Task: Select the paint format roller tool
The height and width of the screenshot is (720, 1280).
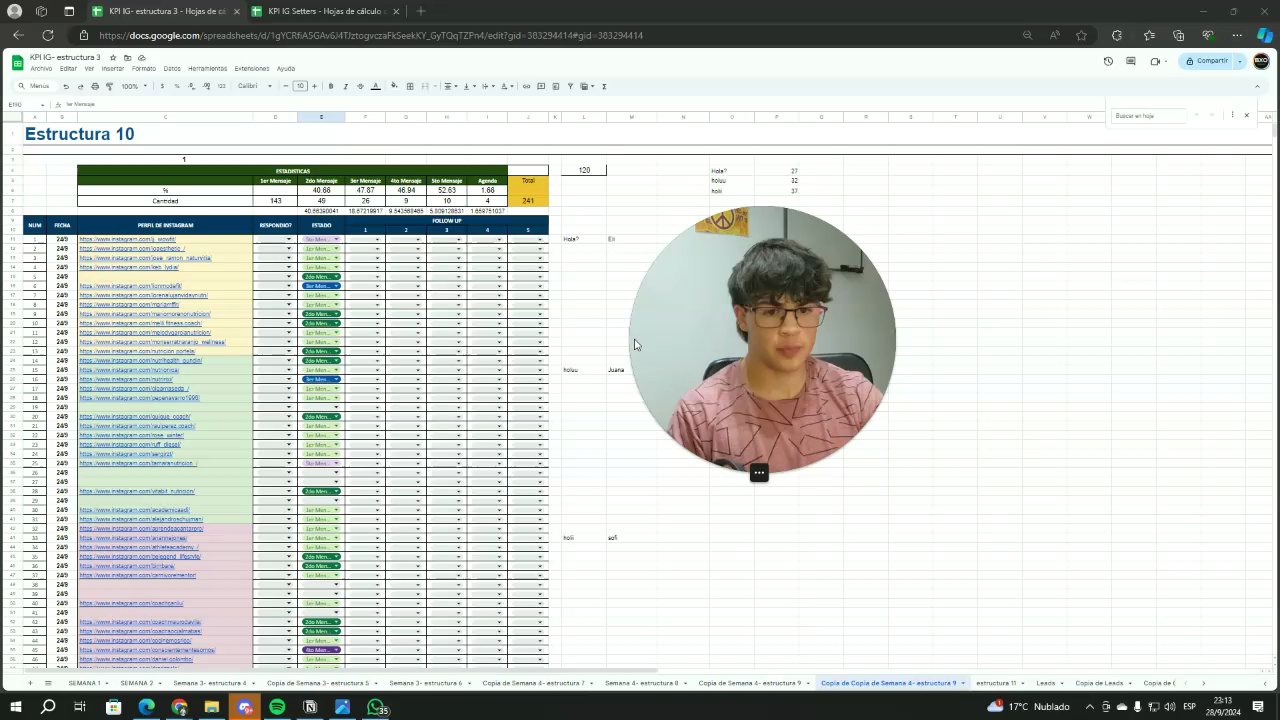Action: click(x=109, y=86)
